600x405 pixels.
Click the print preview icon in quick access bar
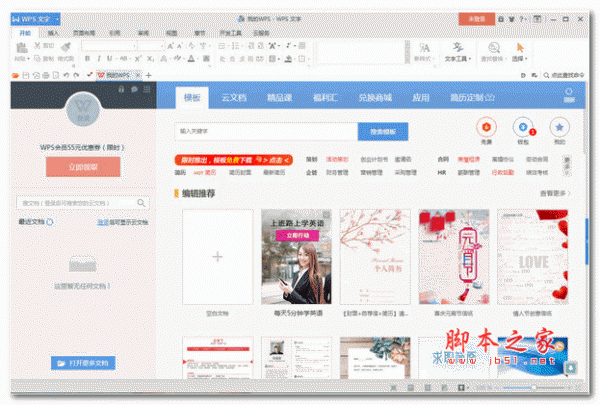(56, 75)
